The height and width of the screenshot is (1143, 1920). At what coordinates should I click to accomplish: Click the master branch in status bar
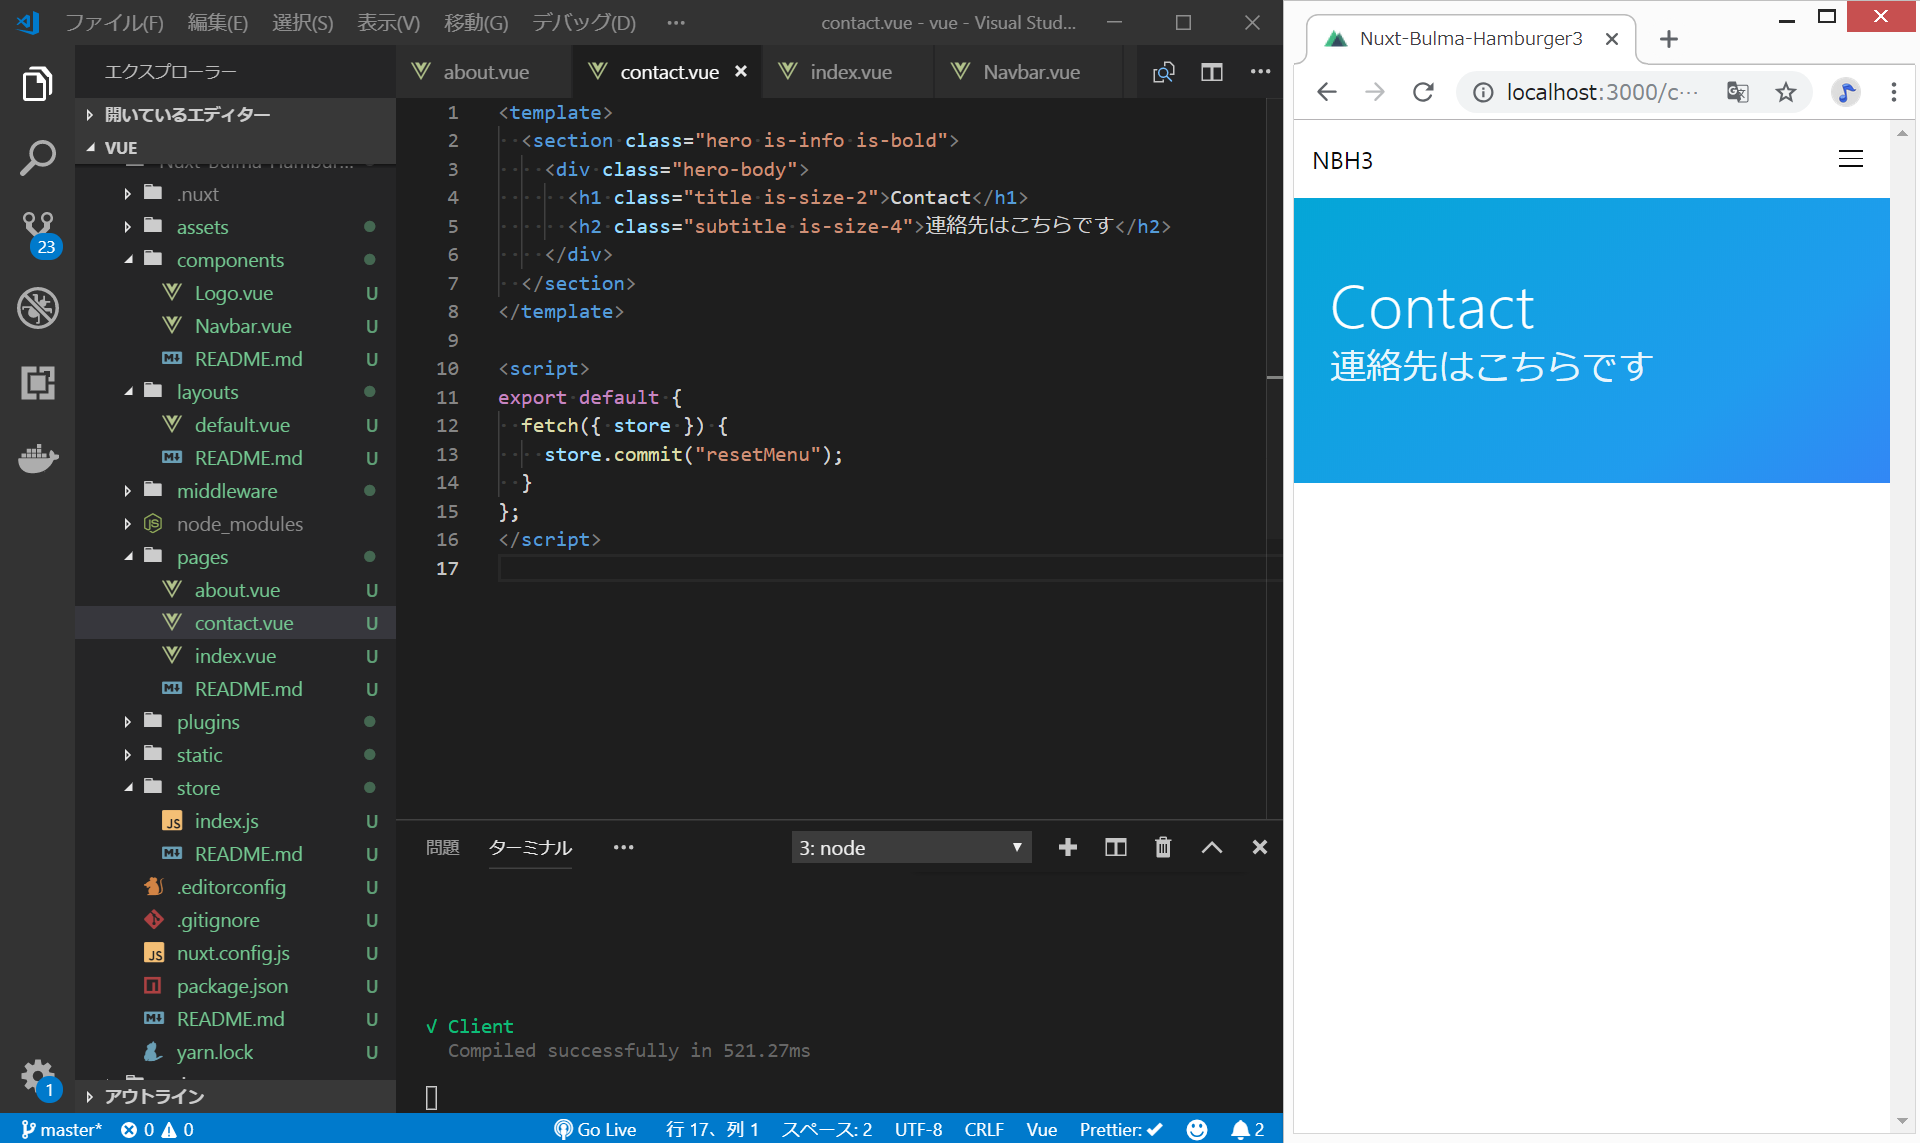(62, 1129)
